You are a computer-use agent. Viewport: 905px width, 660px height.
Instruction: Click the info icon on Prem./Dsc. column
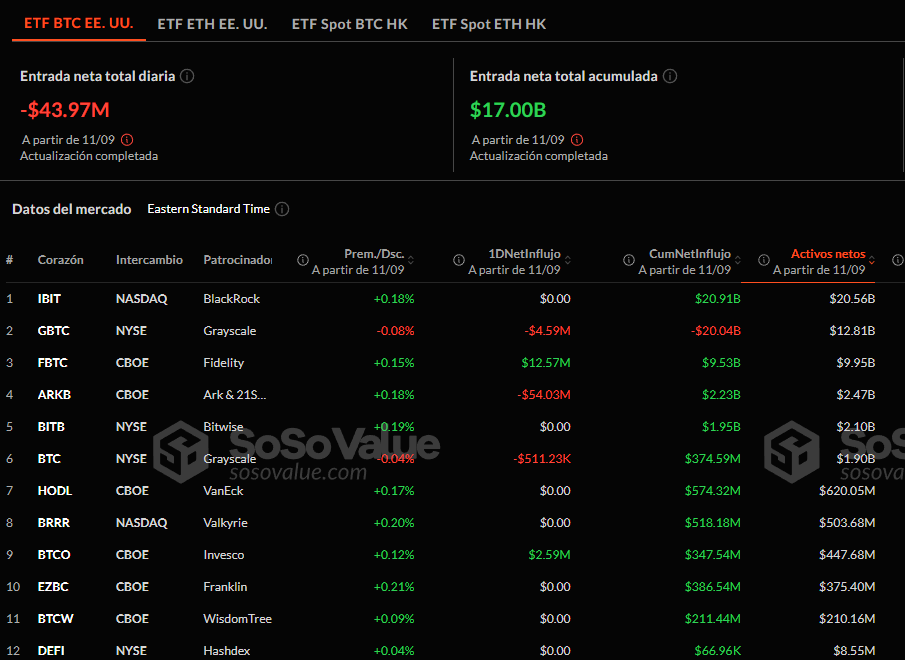tap(301, 260)
